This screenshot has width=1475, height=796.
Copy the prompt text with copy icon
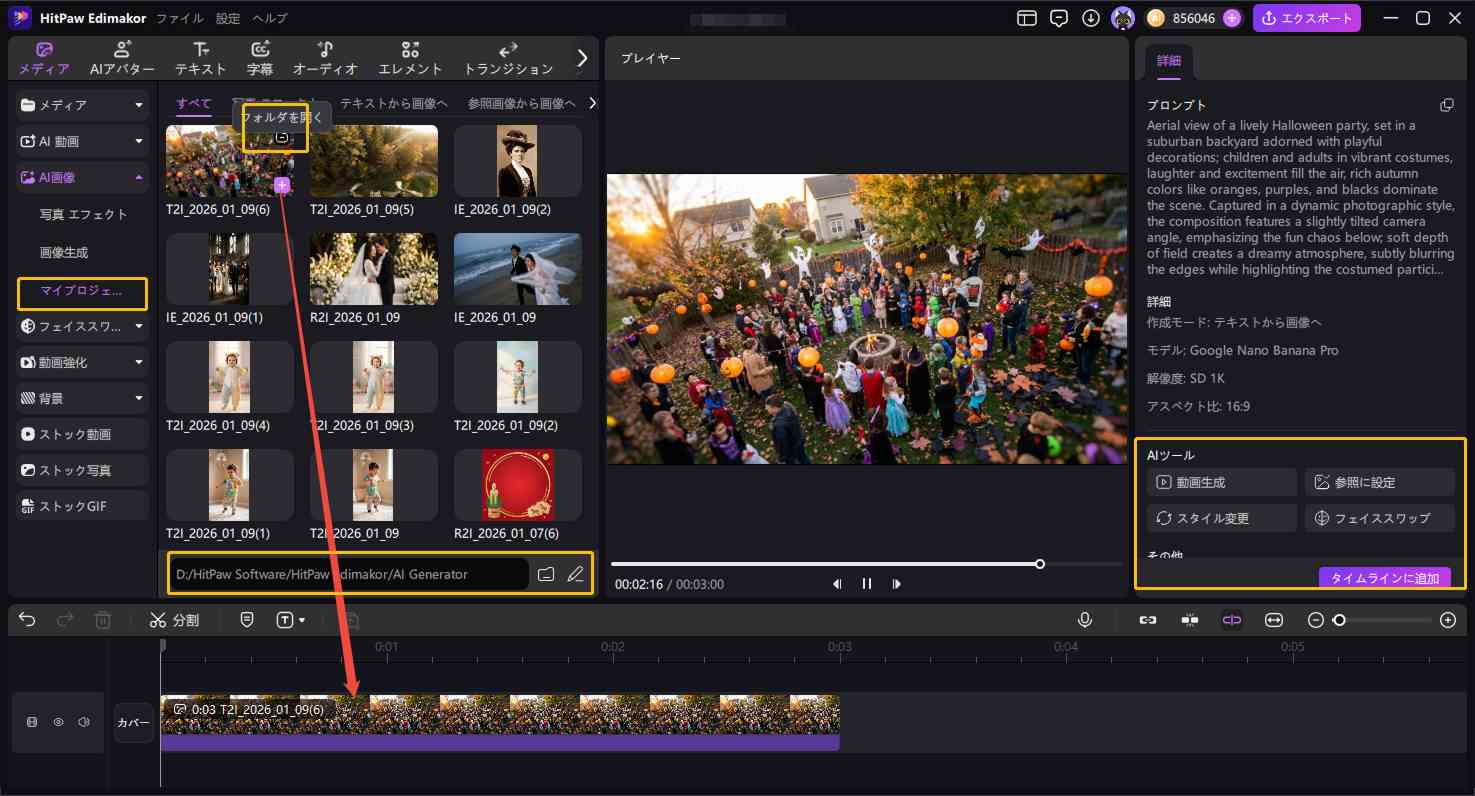pyautogui.click(x=1446, y=105)
